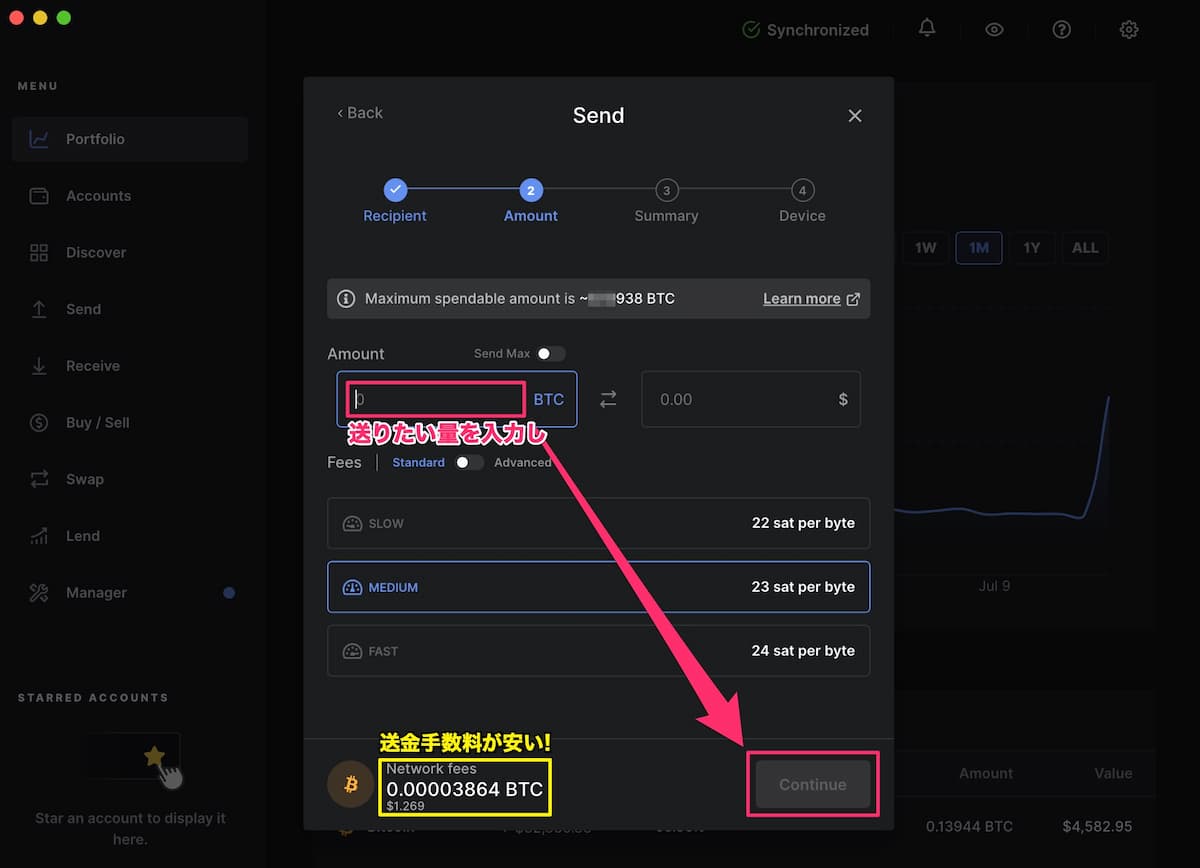The height and width of the screenshot is (868, 1200).
Task: Switch the chart range to 1Y
Action: [x=1033, y=247]
